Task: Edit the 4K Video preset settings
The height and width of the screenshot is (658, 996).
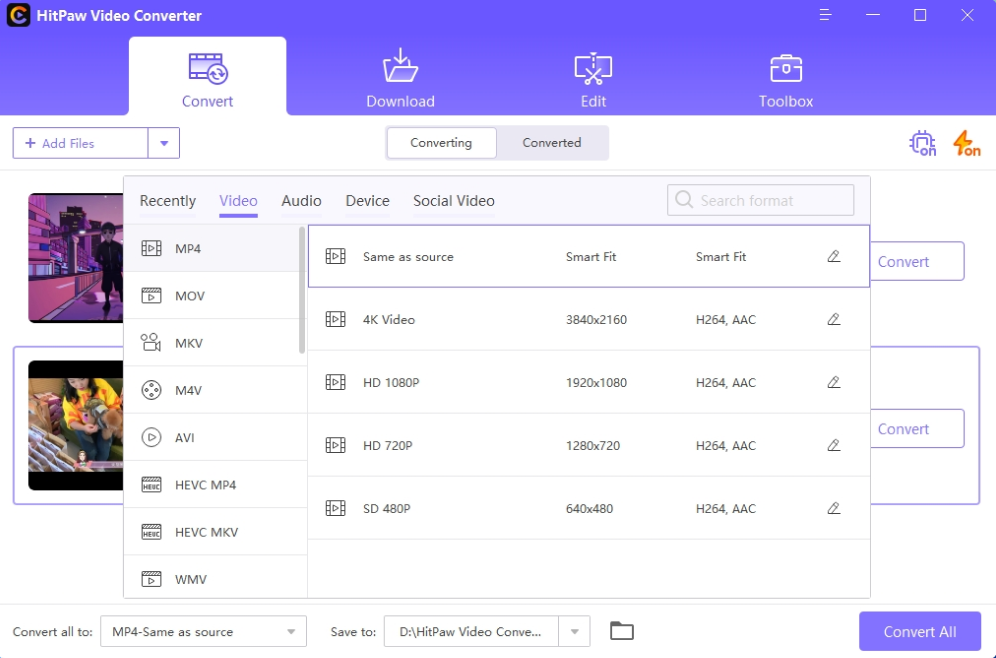Action: coord(833,319)
